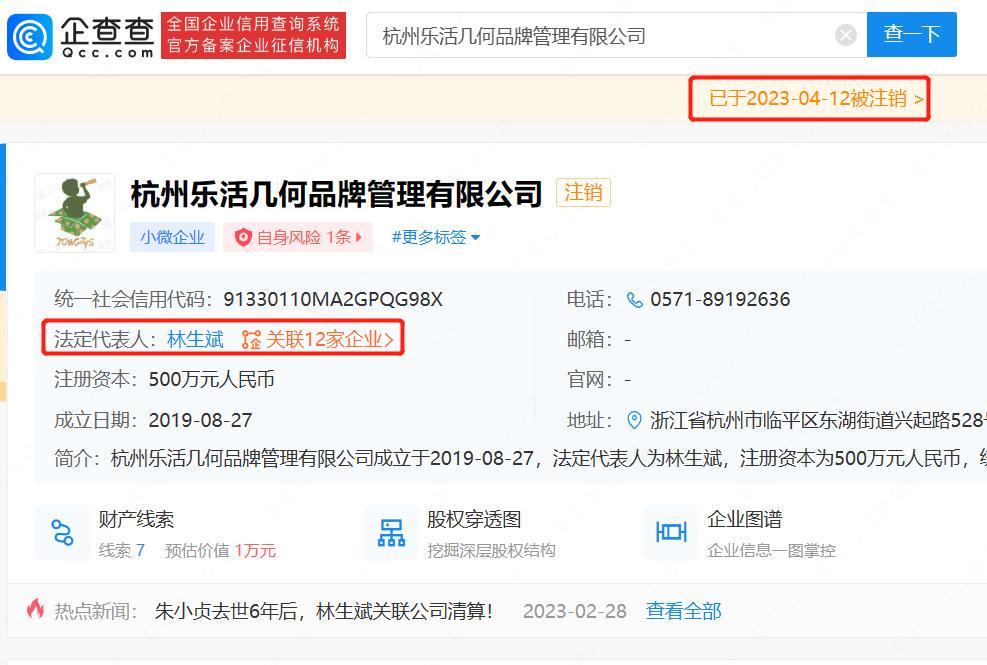Click the Qcc.com logo icon
The image size is (987, 665).
tap(30, 37)
